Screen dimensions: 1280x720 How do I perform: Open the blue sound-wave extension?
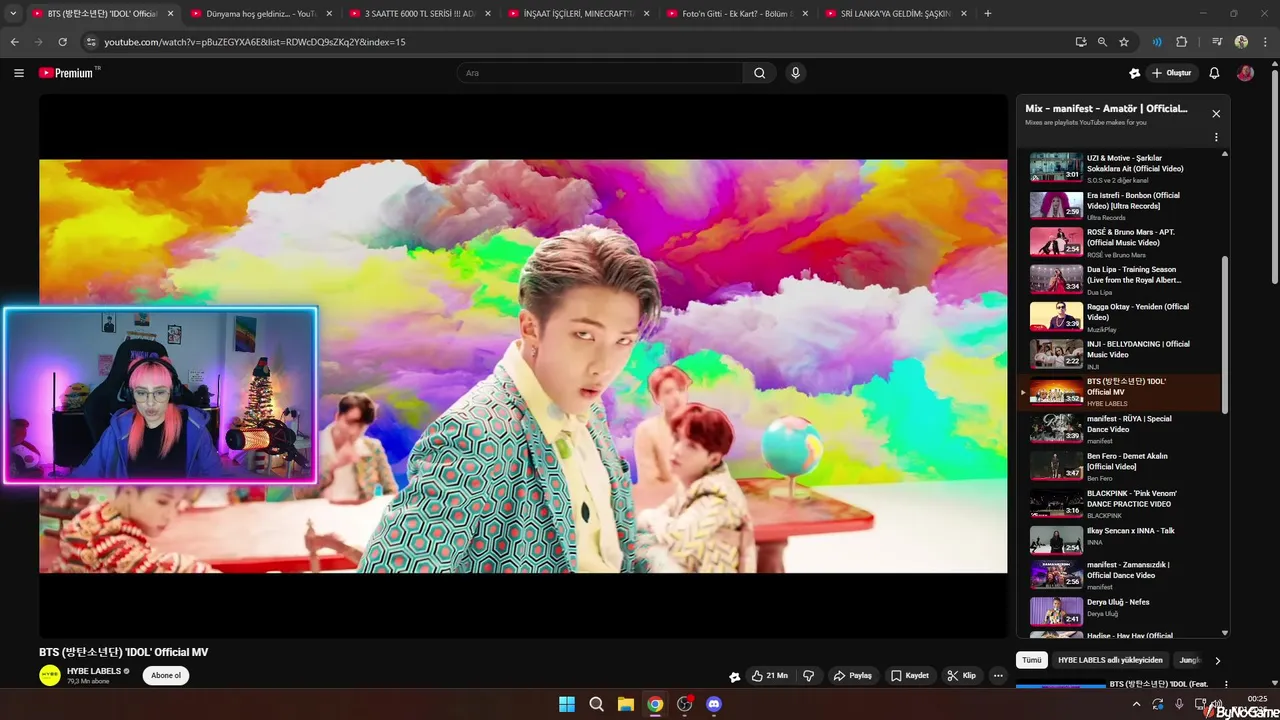[x=1157, y=42]
